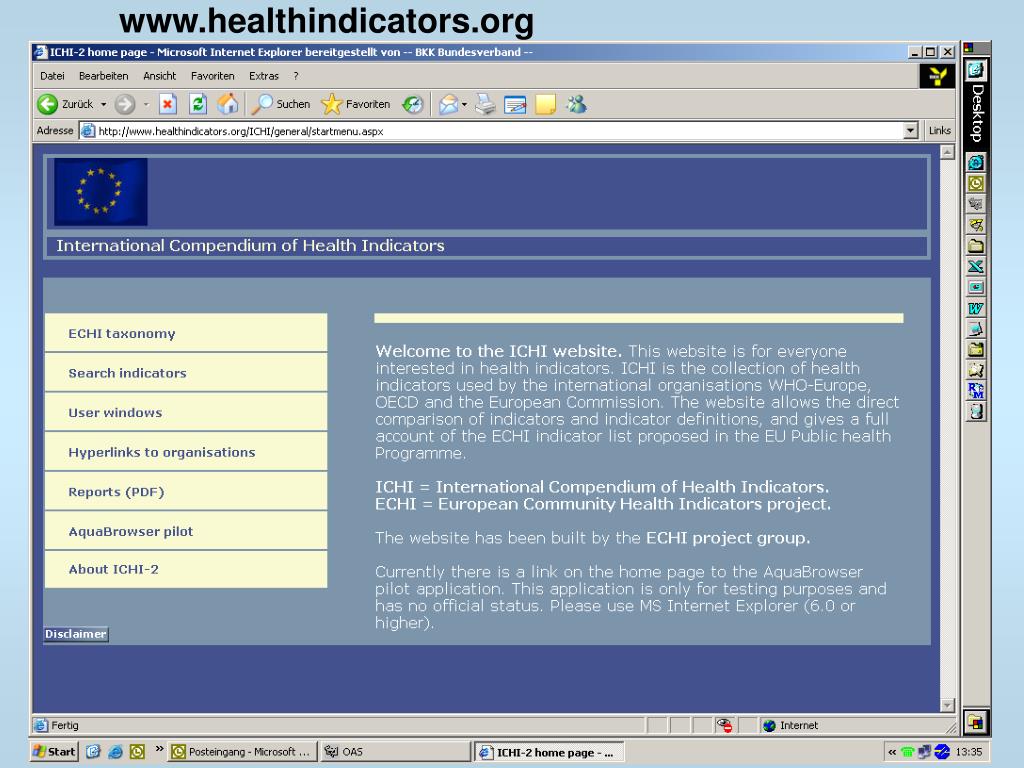The image size is (1024, 768).
Task: Open the ? help menu
Action: pyautogui.click(x=296, y=76)
